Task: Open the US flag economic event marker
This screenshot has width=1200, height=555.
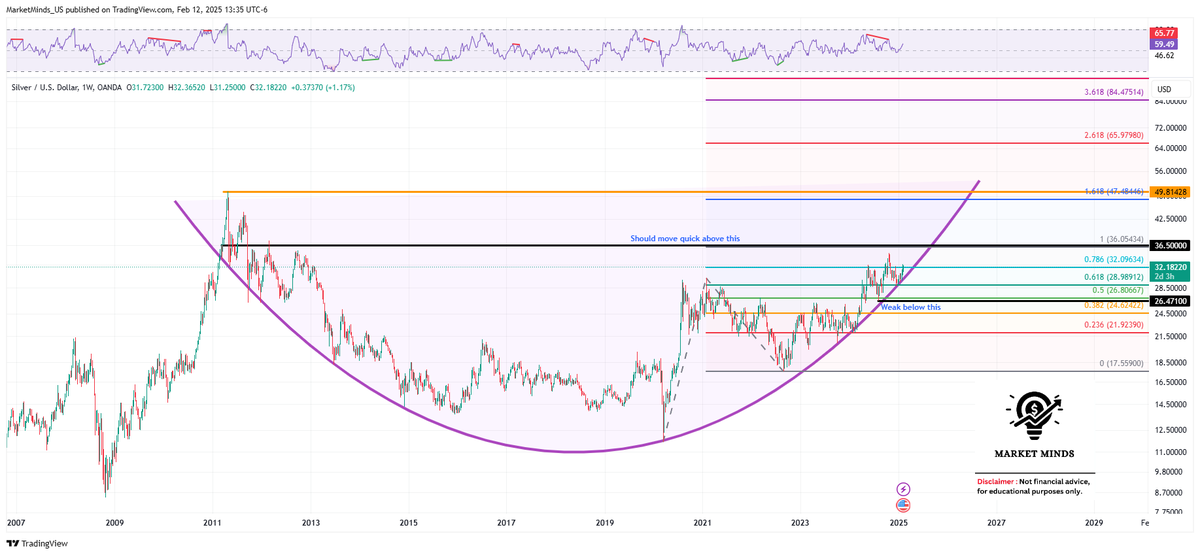Action: pos(904,504)
